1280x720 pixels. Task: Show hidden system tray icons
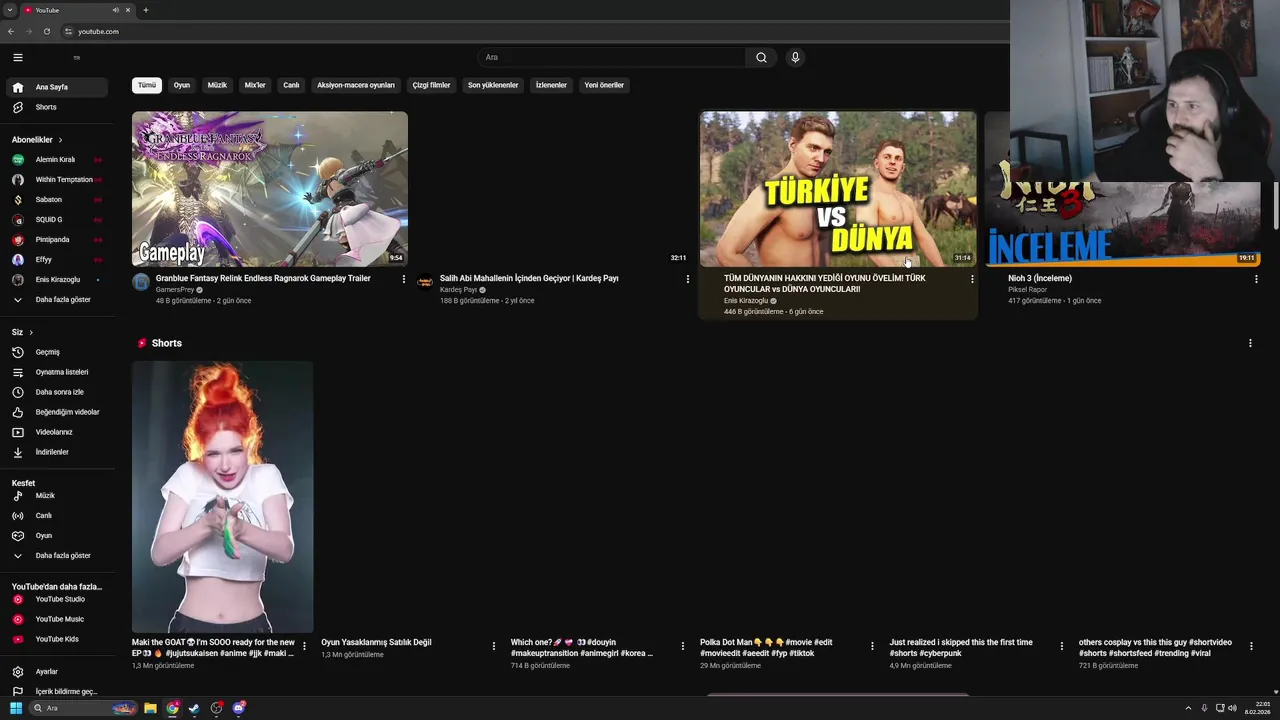(x=1188, y=708)
